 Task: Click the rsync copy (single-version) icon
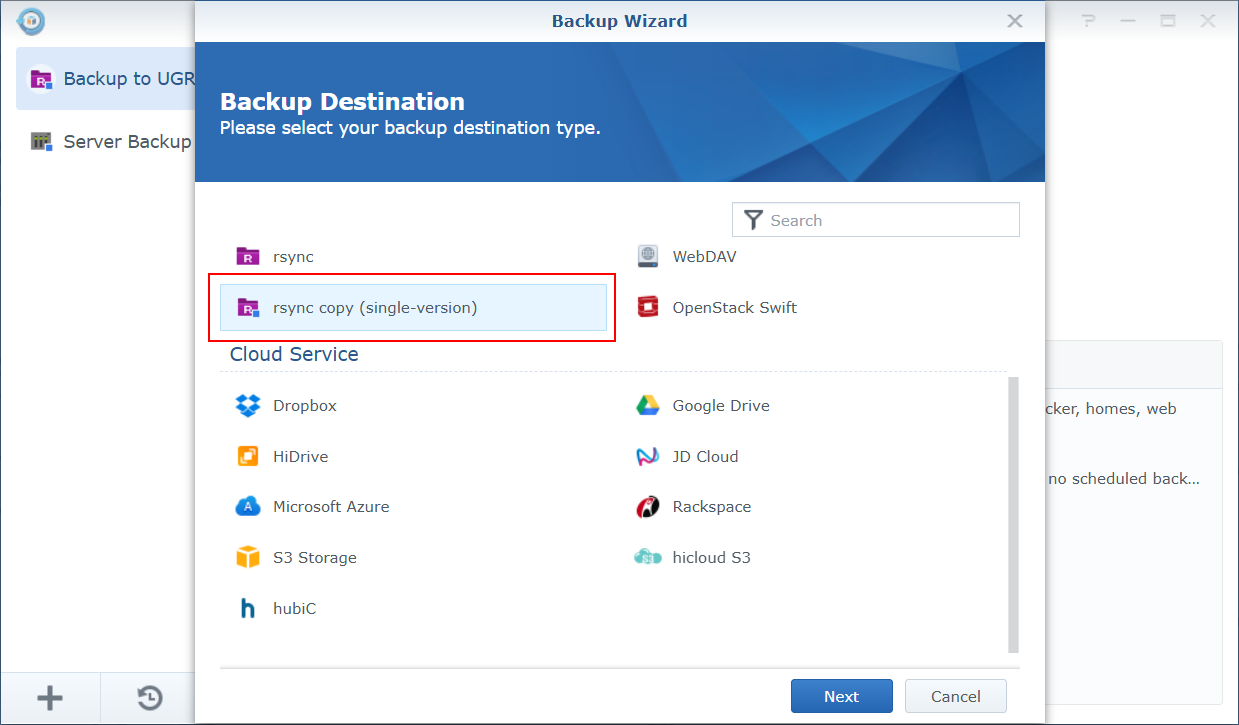click(247, 308)
